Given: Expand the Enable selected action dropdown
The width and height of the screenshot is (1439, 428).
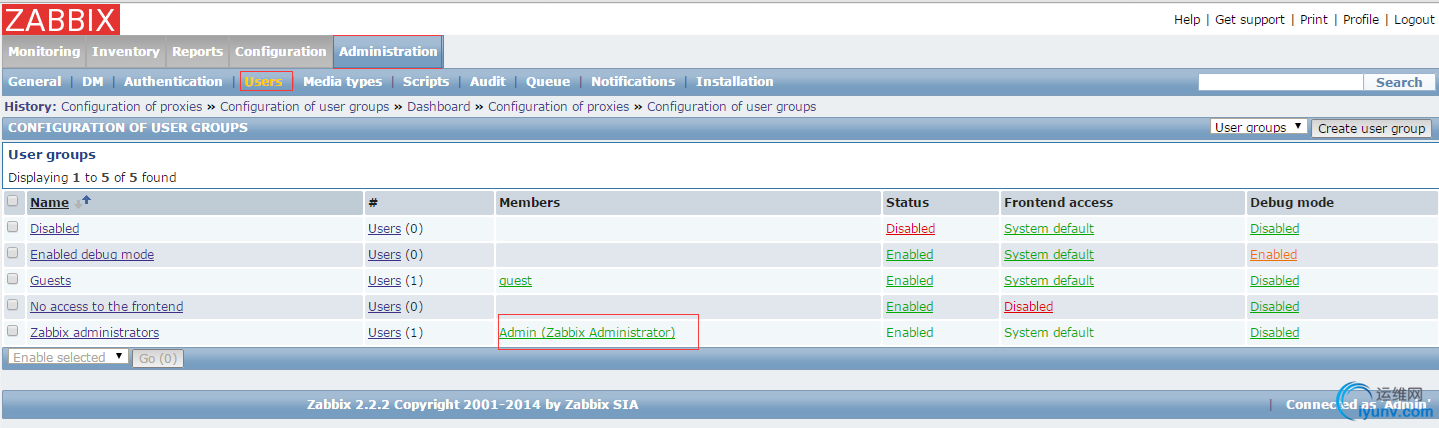Looking at the screenshot, I should coord(68,357).
